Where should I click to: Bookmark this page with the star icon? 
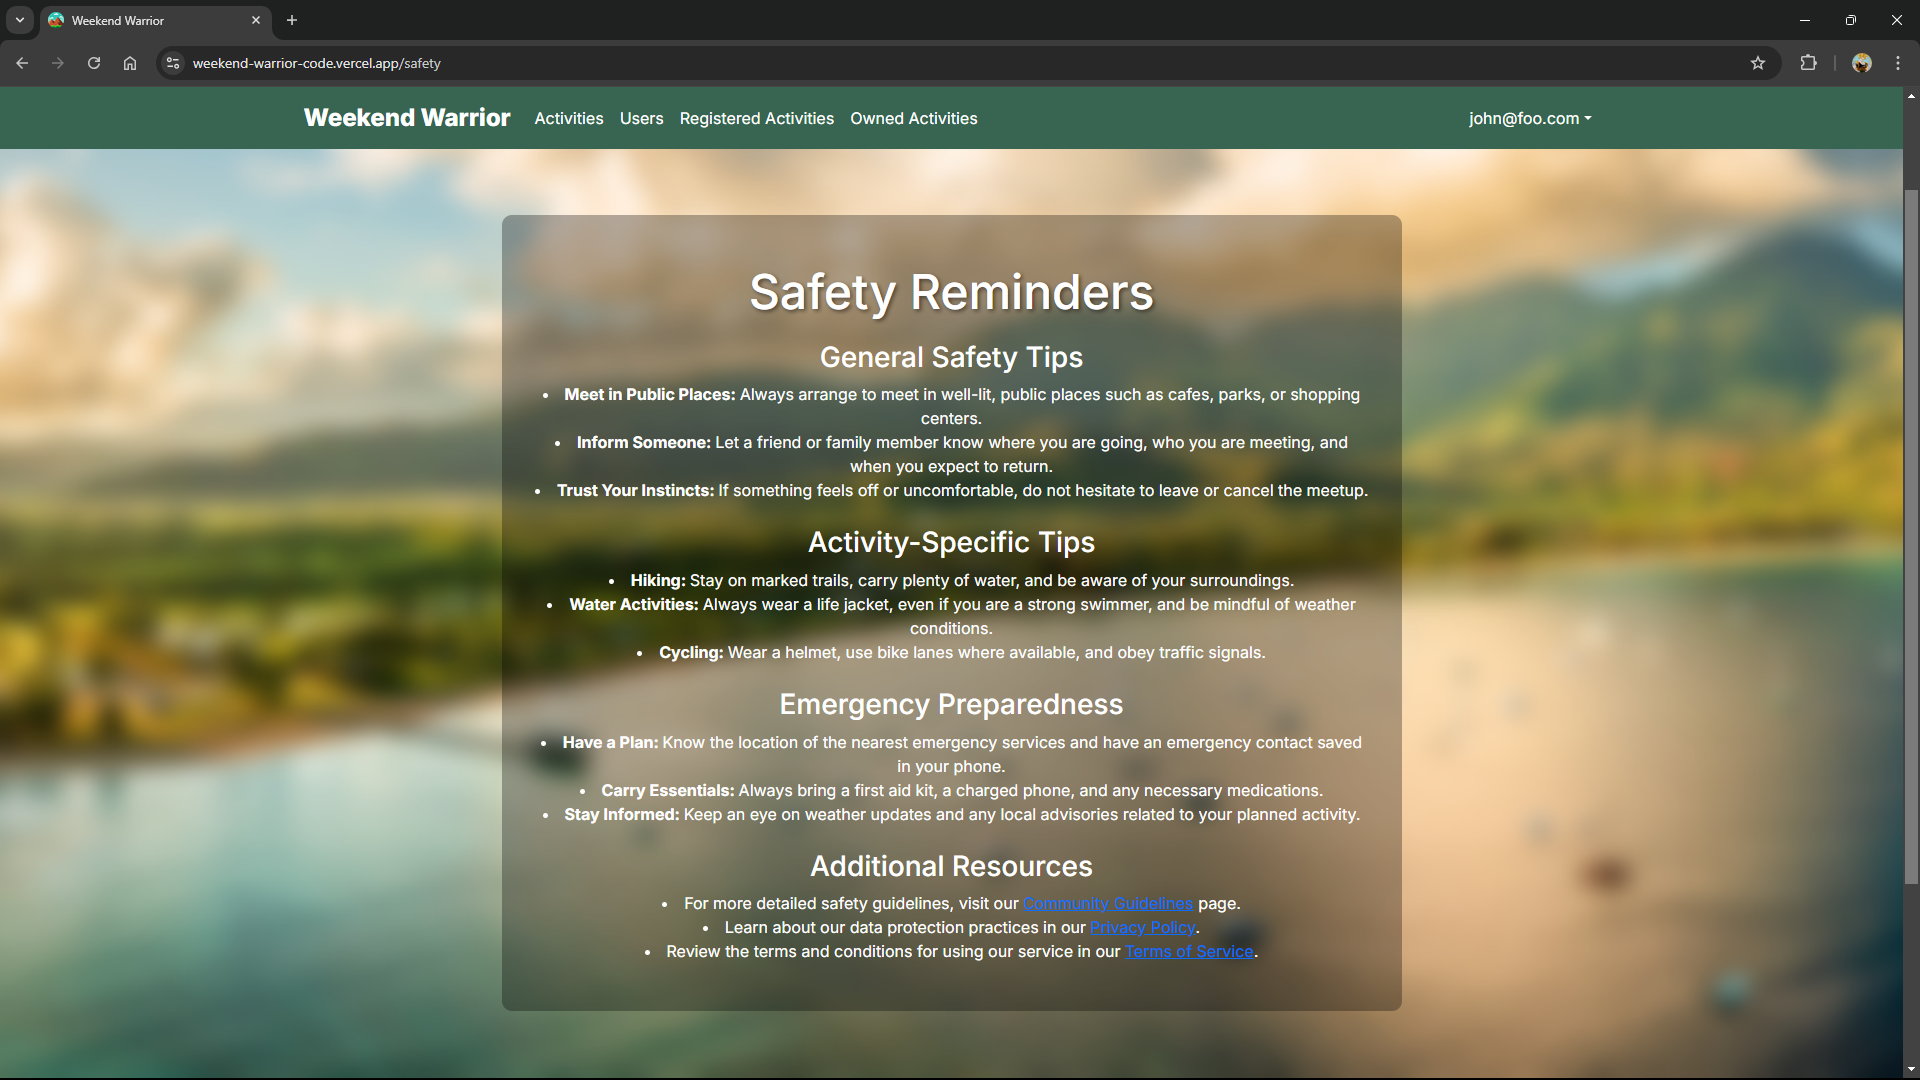1758,62
